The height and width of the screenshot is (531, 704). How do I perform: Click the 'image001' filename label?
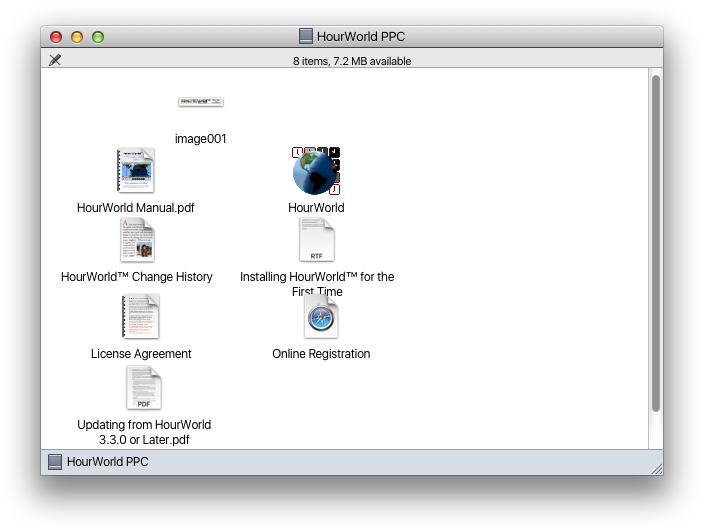(x=201, y=139)
